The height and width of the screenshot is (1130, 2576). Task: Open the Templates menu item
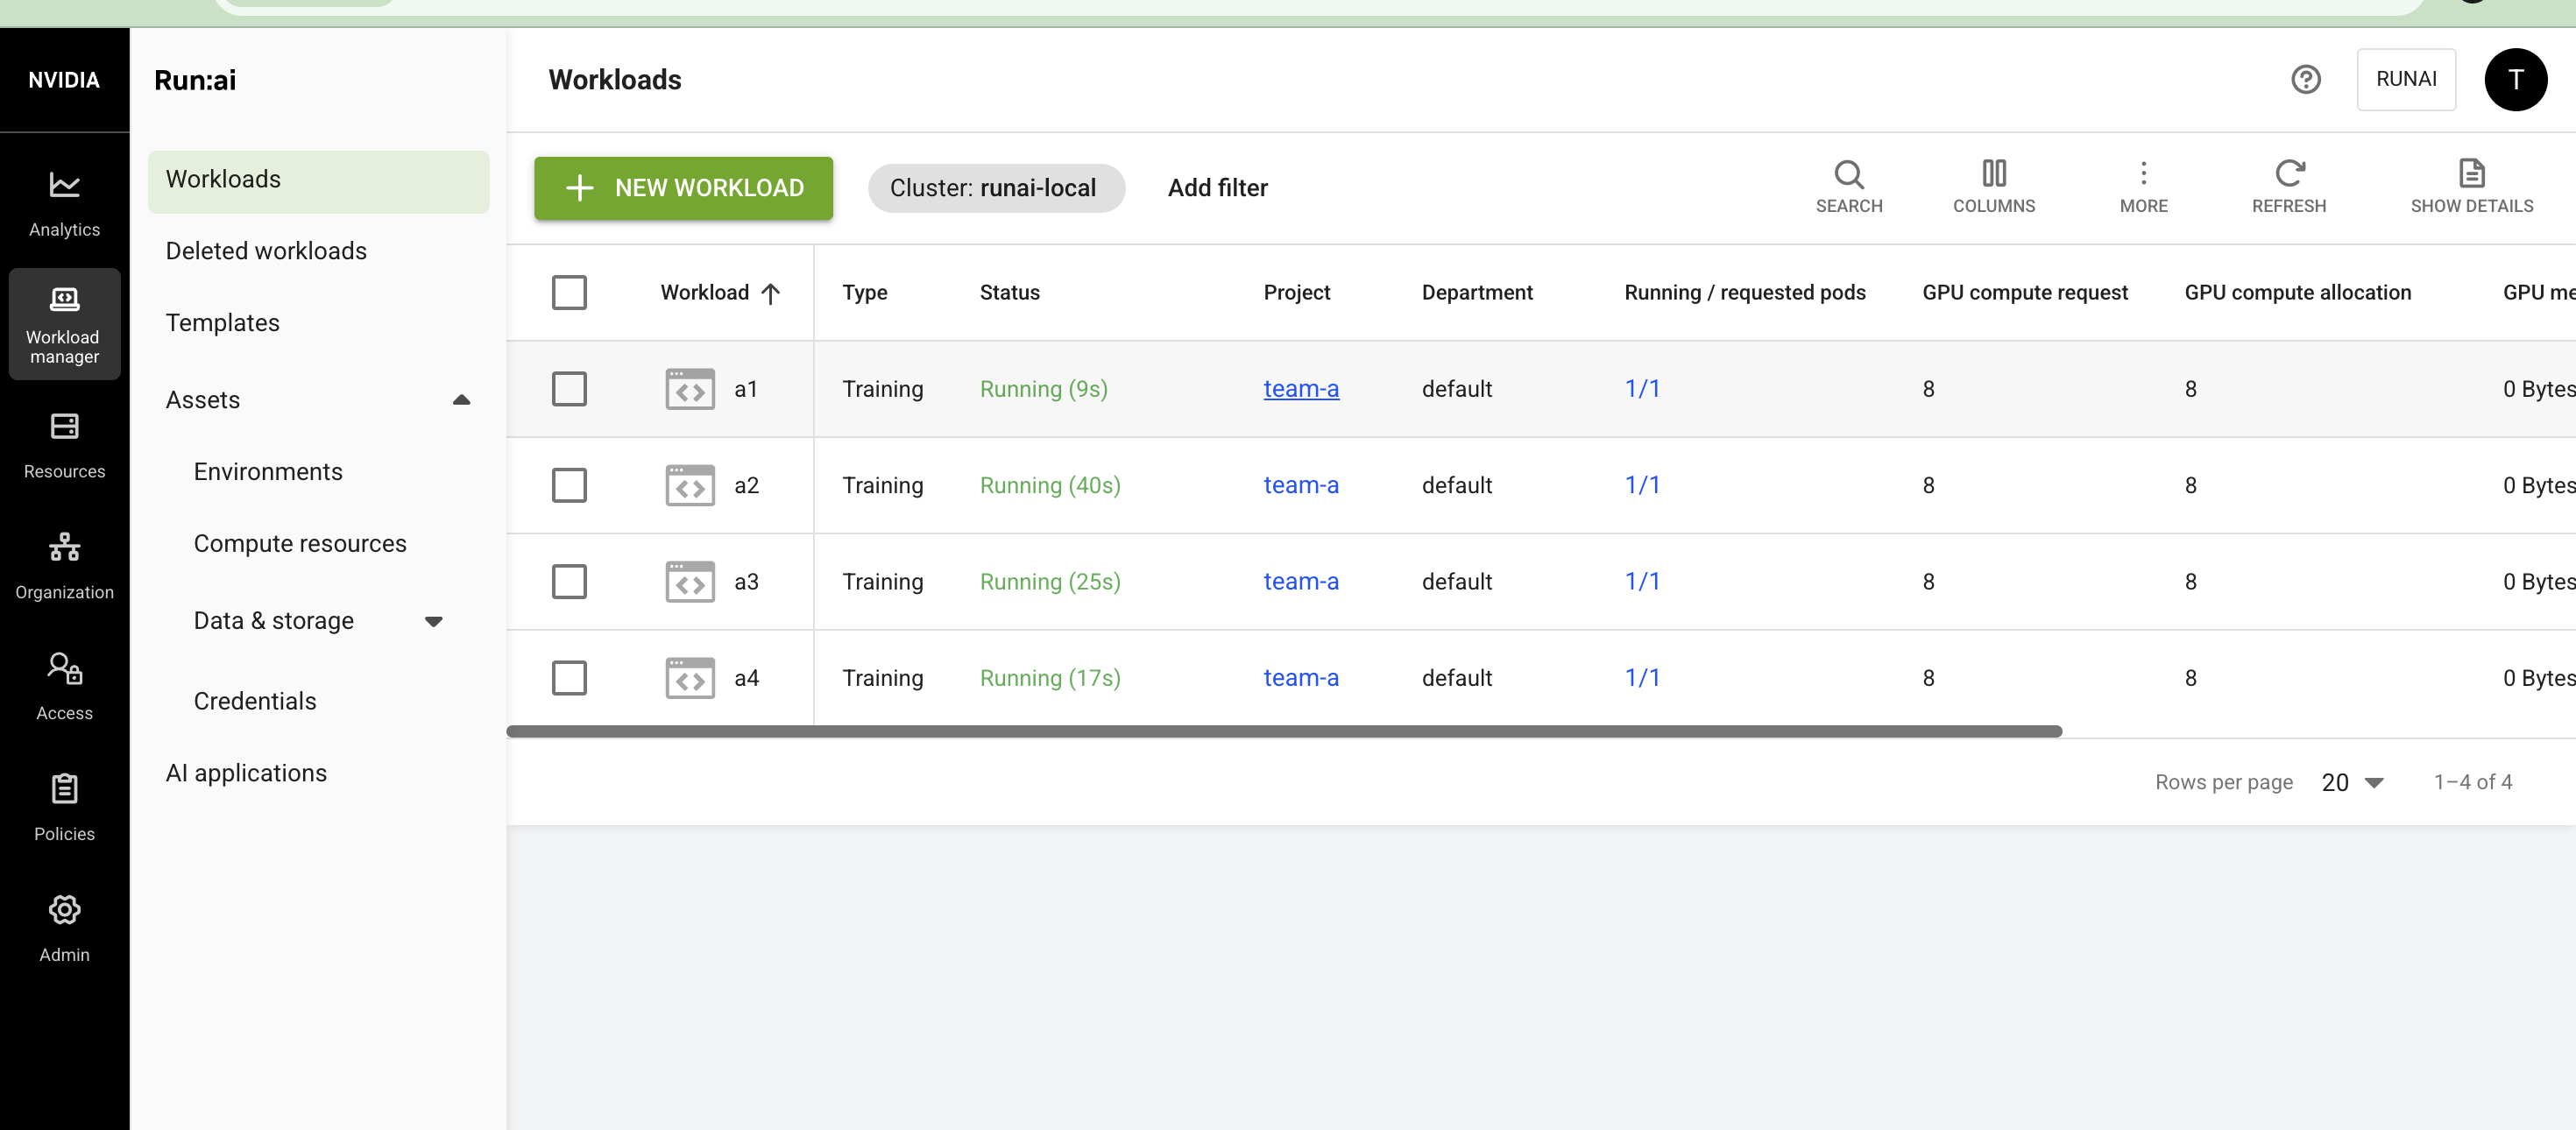318,323
